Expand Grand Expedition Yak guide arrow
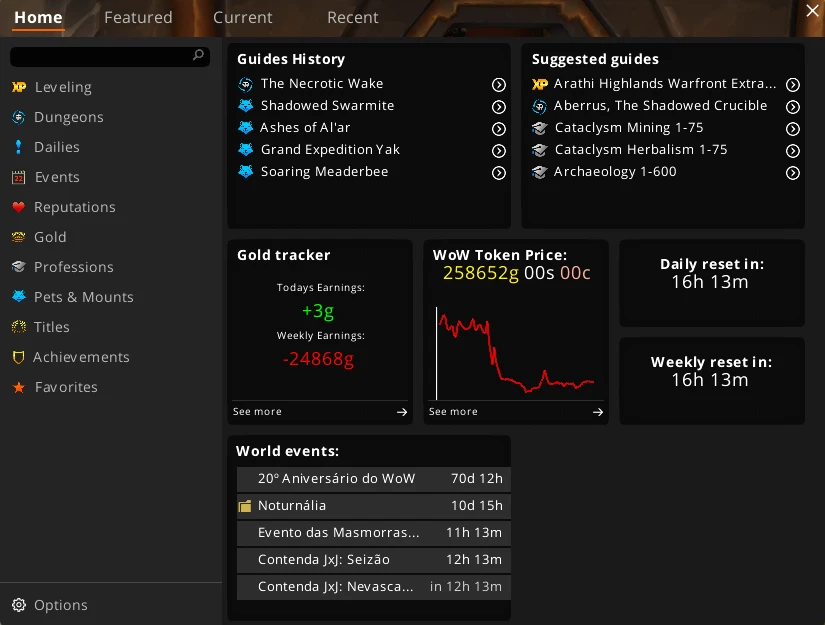Viewport: 825px width, 625px height. pos(498,151)
